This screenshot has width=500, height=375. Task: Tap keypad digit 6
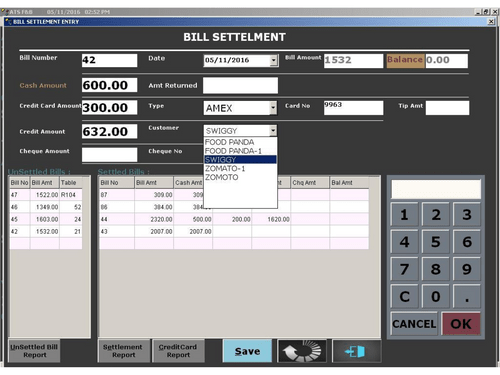click(467, 242)
